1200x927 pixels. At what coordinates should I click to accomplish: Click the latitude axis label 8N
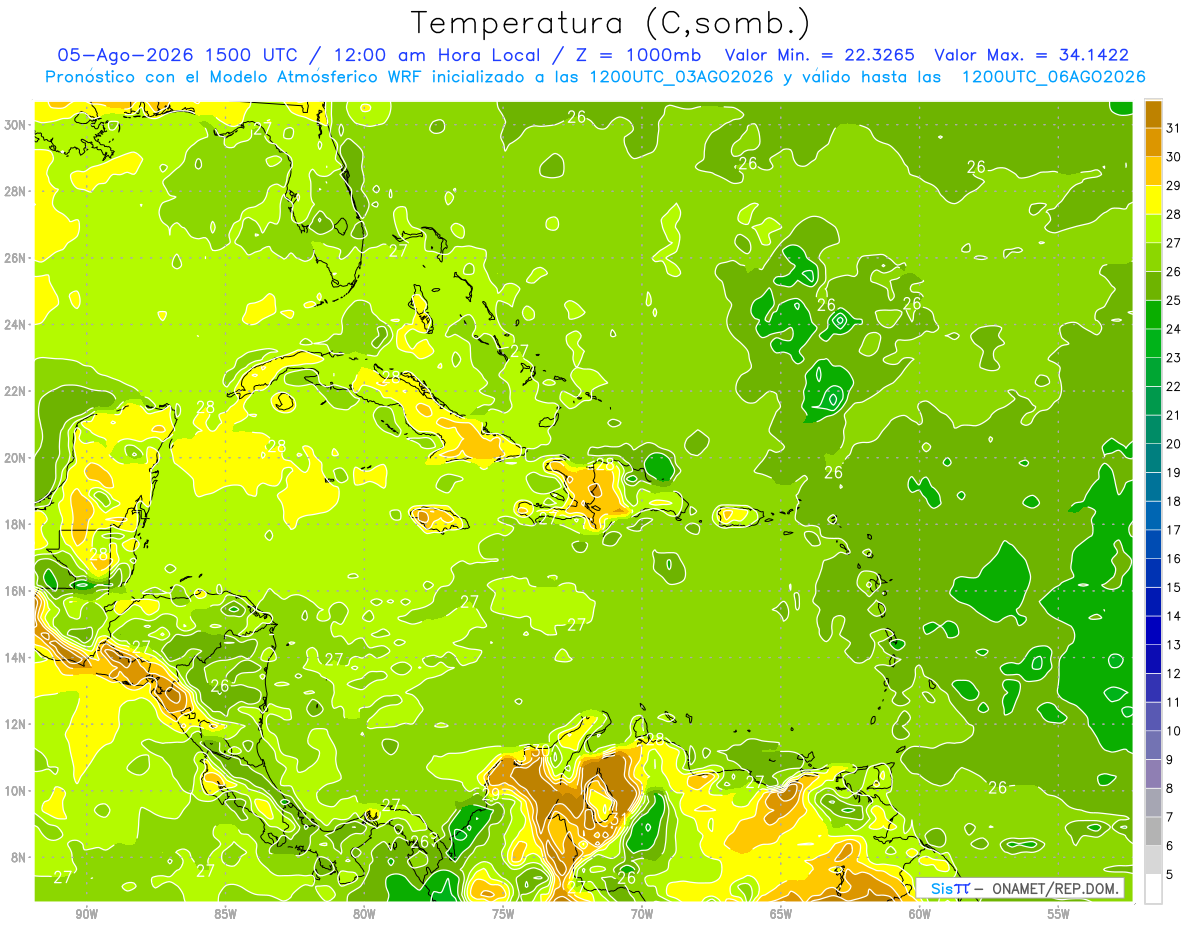point(19,857)
